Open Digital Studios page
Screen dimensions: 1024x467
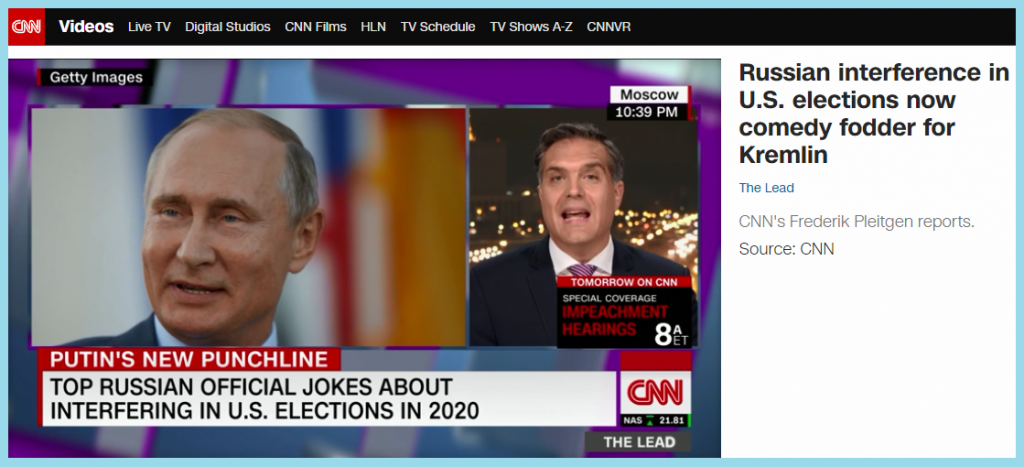227,27
